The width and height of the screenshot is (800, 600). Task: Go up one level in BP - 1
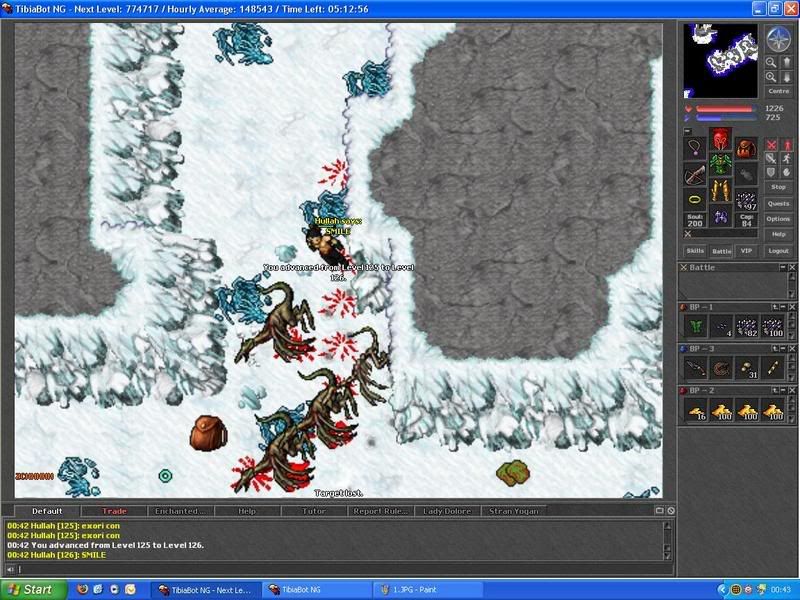pyautogui.click(x=774, y=307)
